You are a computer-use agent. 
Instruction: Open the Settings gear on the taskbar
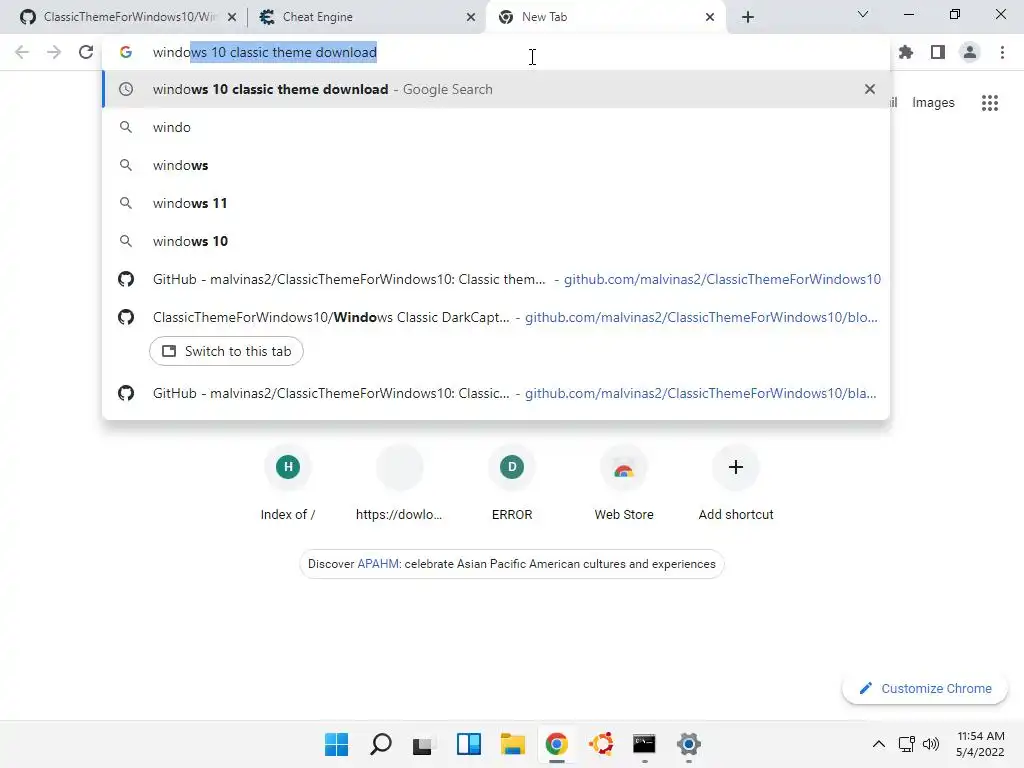pos(688,744)
